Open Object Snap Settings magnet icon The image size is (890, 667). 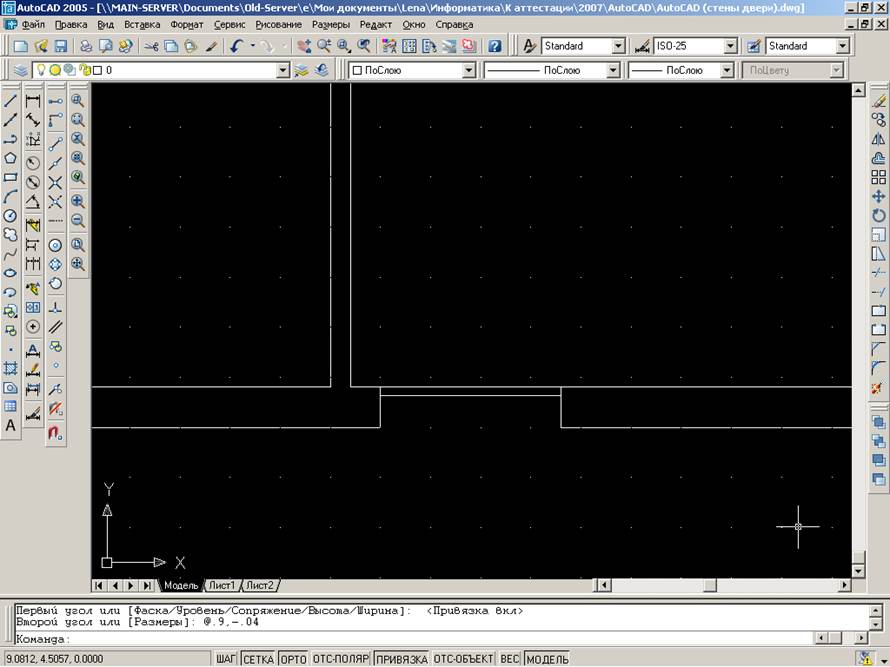(56, 433)
